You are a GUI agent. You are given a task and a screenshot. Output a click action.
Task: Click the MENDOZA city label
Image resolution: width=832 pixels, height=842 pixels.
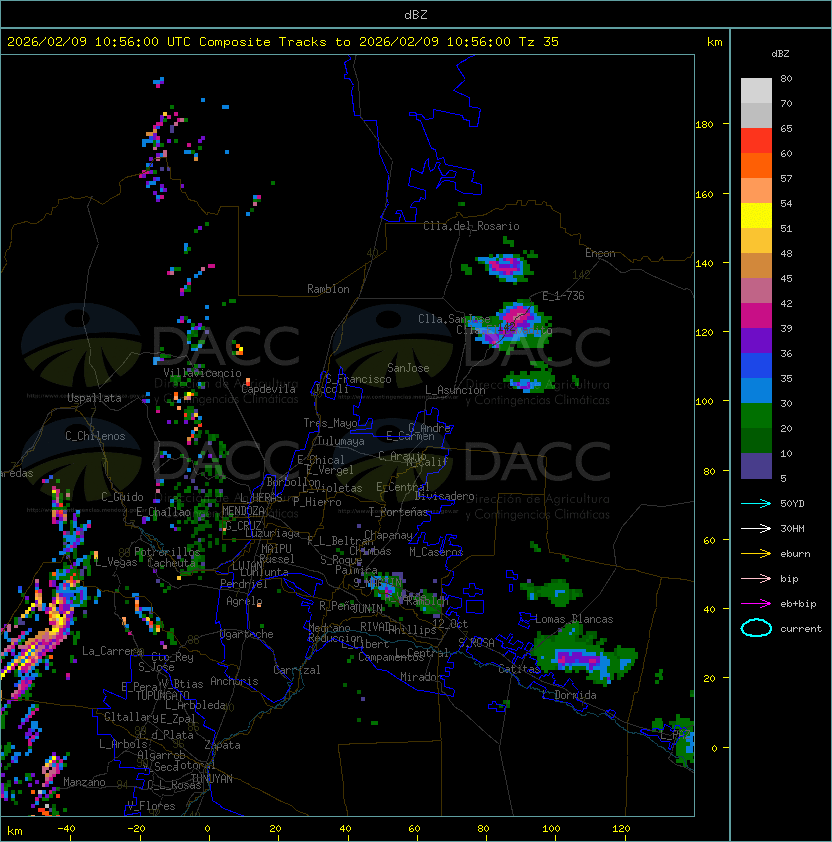pyautogui.click(x=243, y=511)
